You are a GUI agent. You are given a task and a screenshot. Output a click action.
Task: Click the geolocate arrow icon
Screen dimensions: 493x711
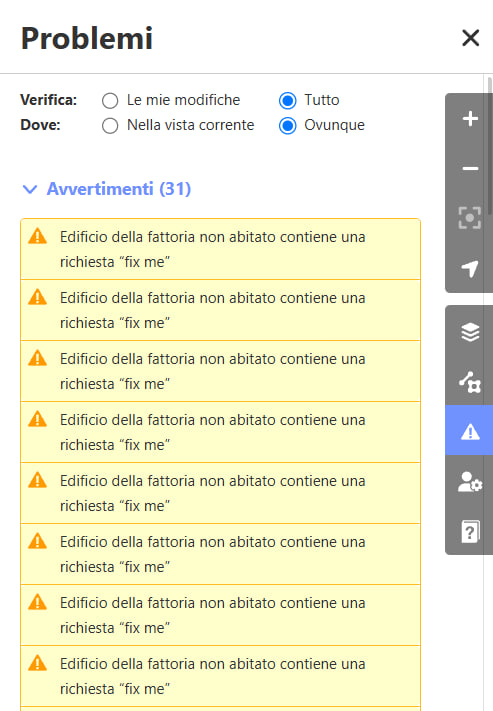tap(470, 268)
